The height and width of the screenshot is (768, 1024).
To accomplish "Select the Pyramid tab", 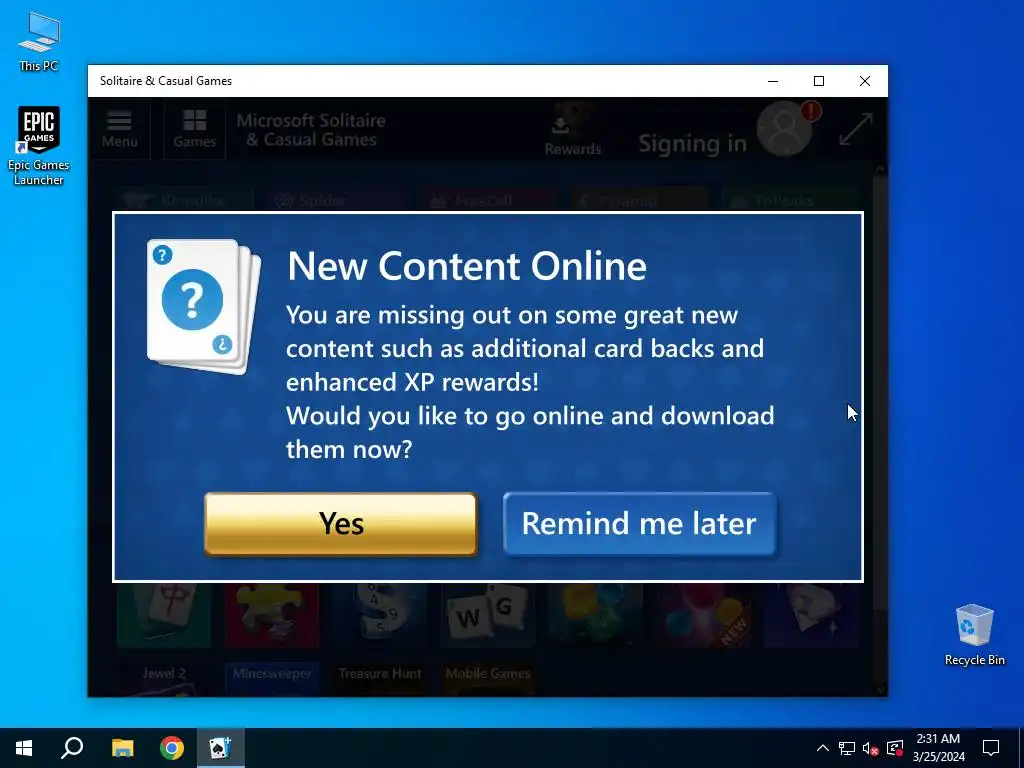I will [639, 200].
